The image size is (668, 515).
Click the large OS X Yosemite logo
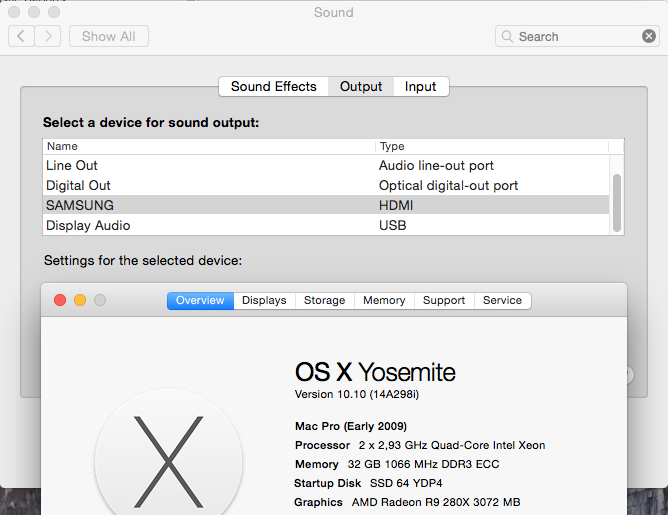tap(168, 458)
